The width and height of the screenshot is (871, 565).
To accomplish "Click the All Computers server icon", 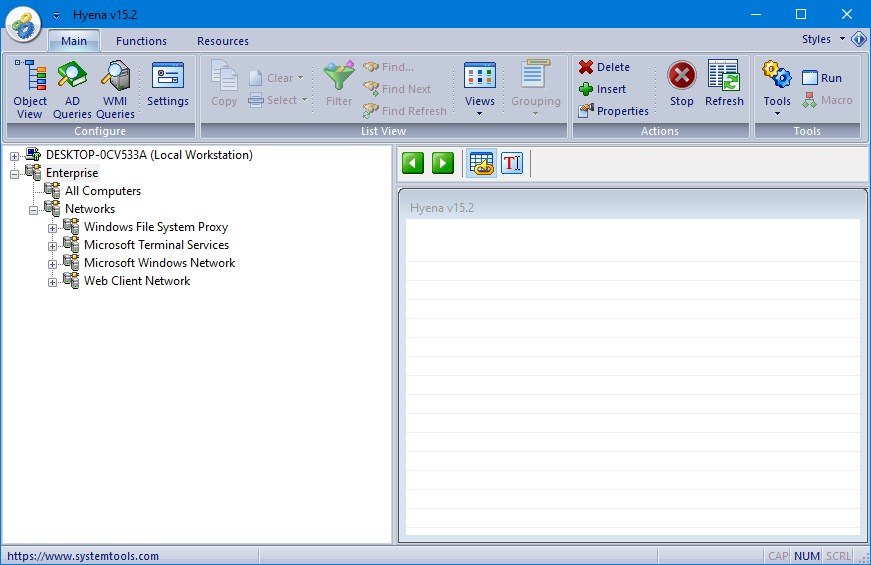I will coord(52,190).
